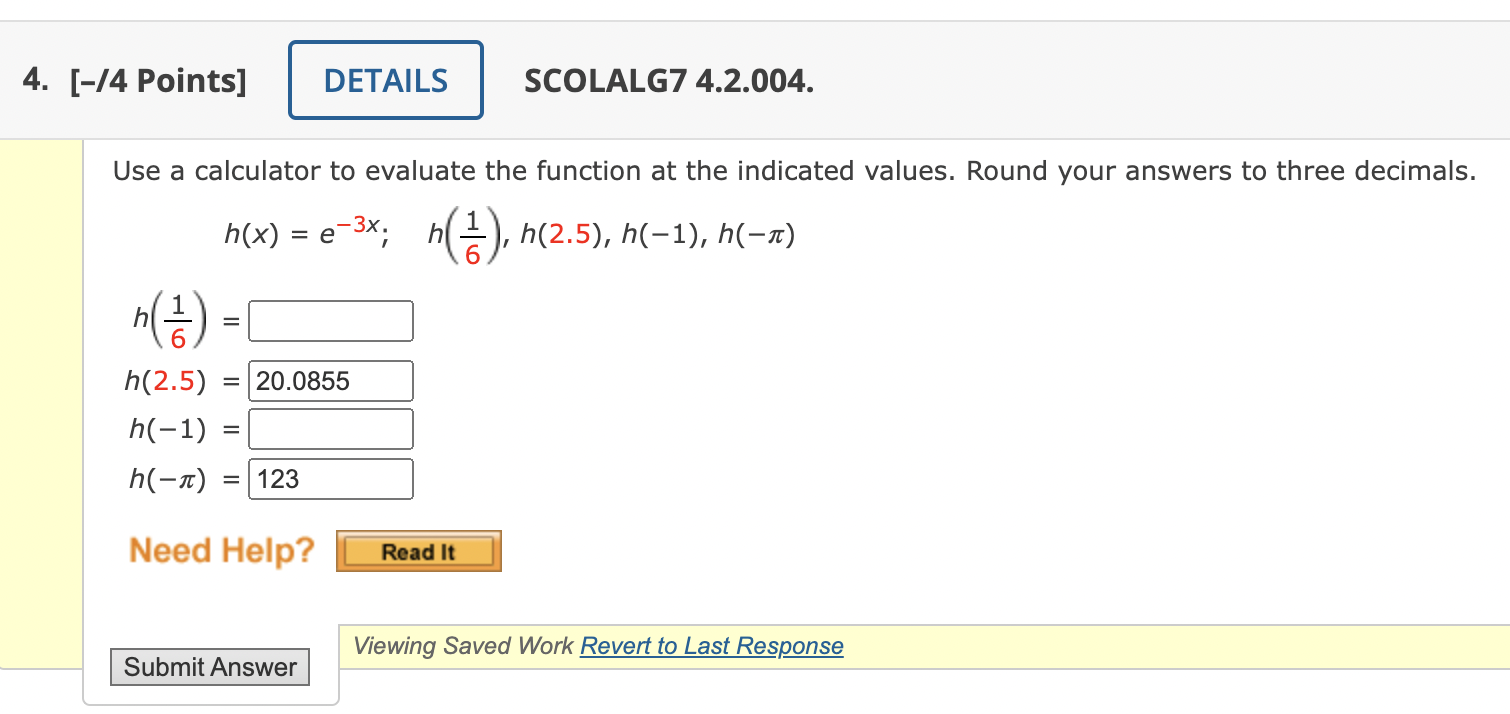The image size is (1510, 714).
Task: Select the h(2.5) answer box showing 20.0855
Action: [x=330, y=380]
